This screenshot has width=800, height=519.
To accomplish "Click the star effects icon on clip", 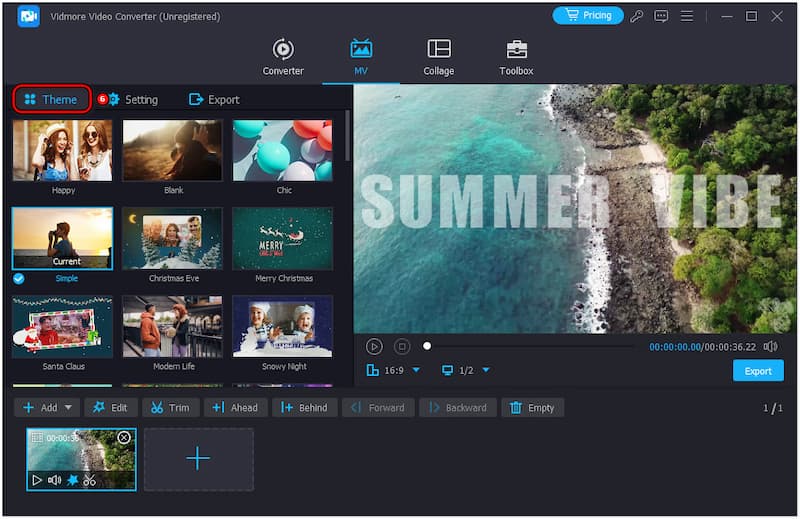I will pyautogui.click(x=72, y=480).
